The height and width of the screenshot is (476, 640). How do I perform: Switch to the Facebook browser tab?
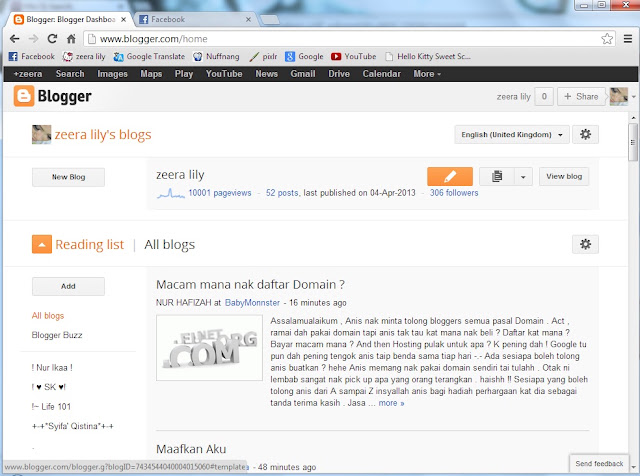[195, 19]
